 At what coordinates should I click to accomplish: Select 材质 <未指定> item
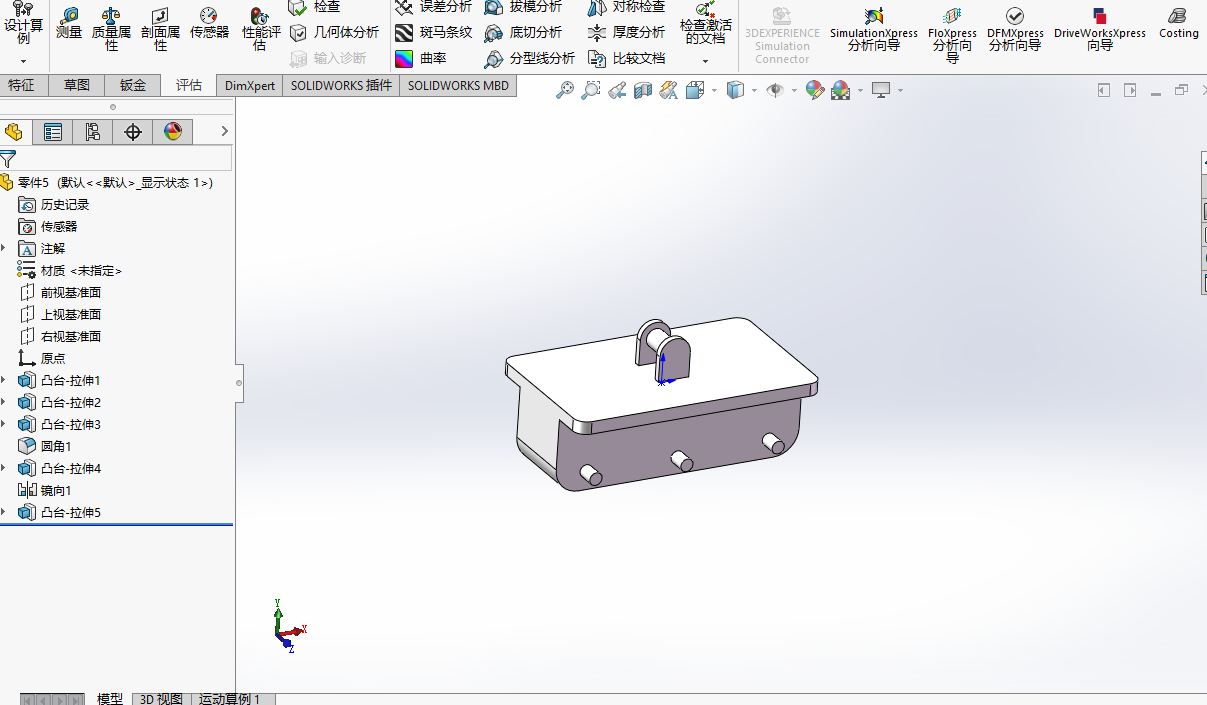[x=70, y=270]
